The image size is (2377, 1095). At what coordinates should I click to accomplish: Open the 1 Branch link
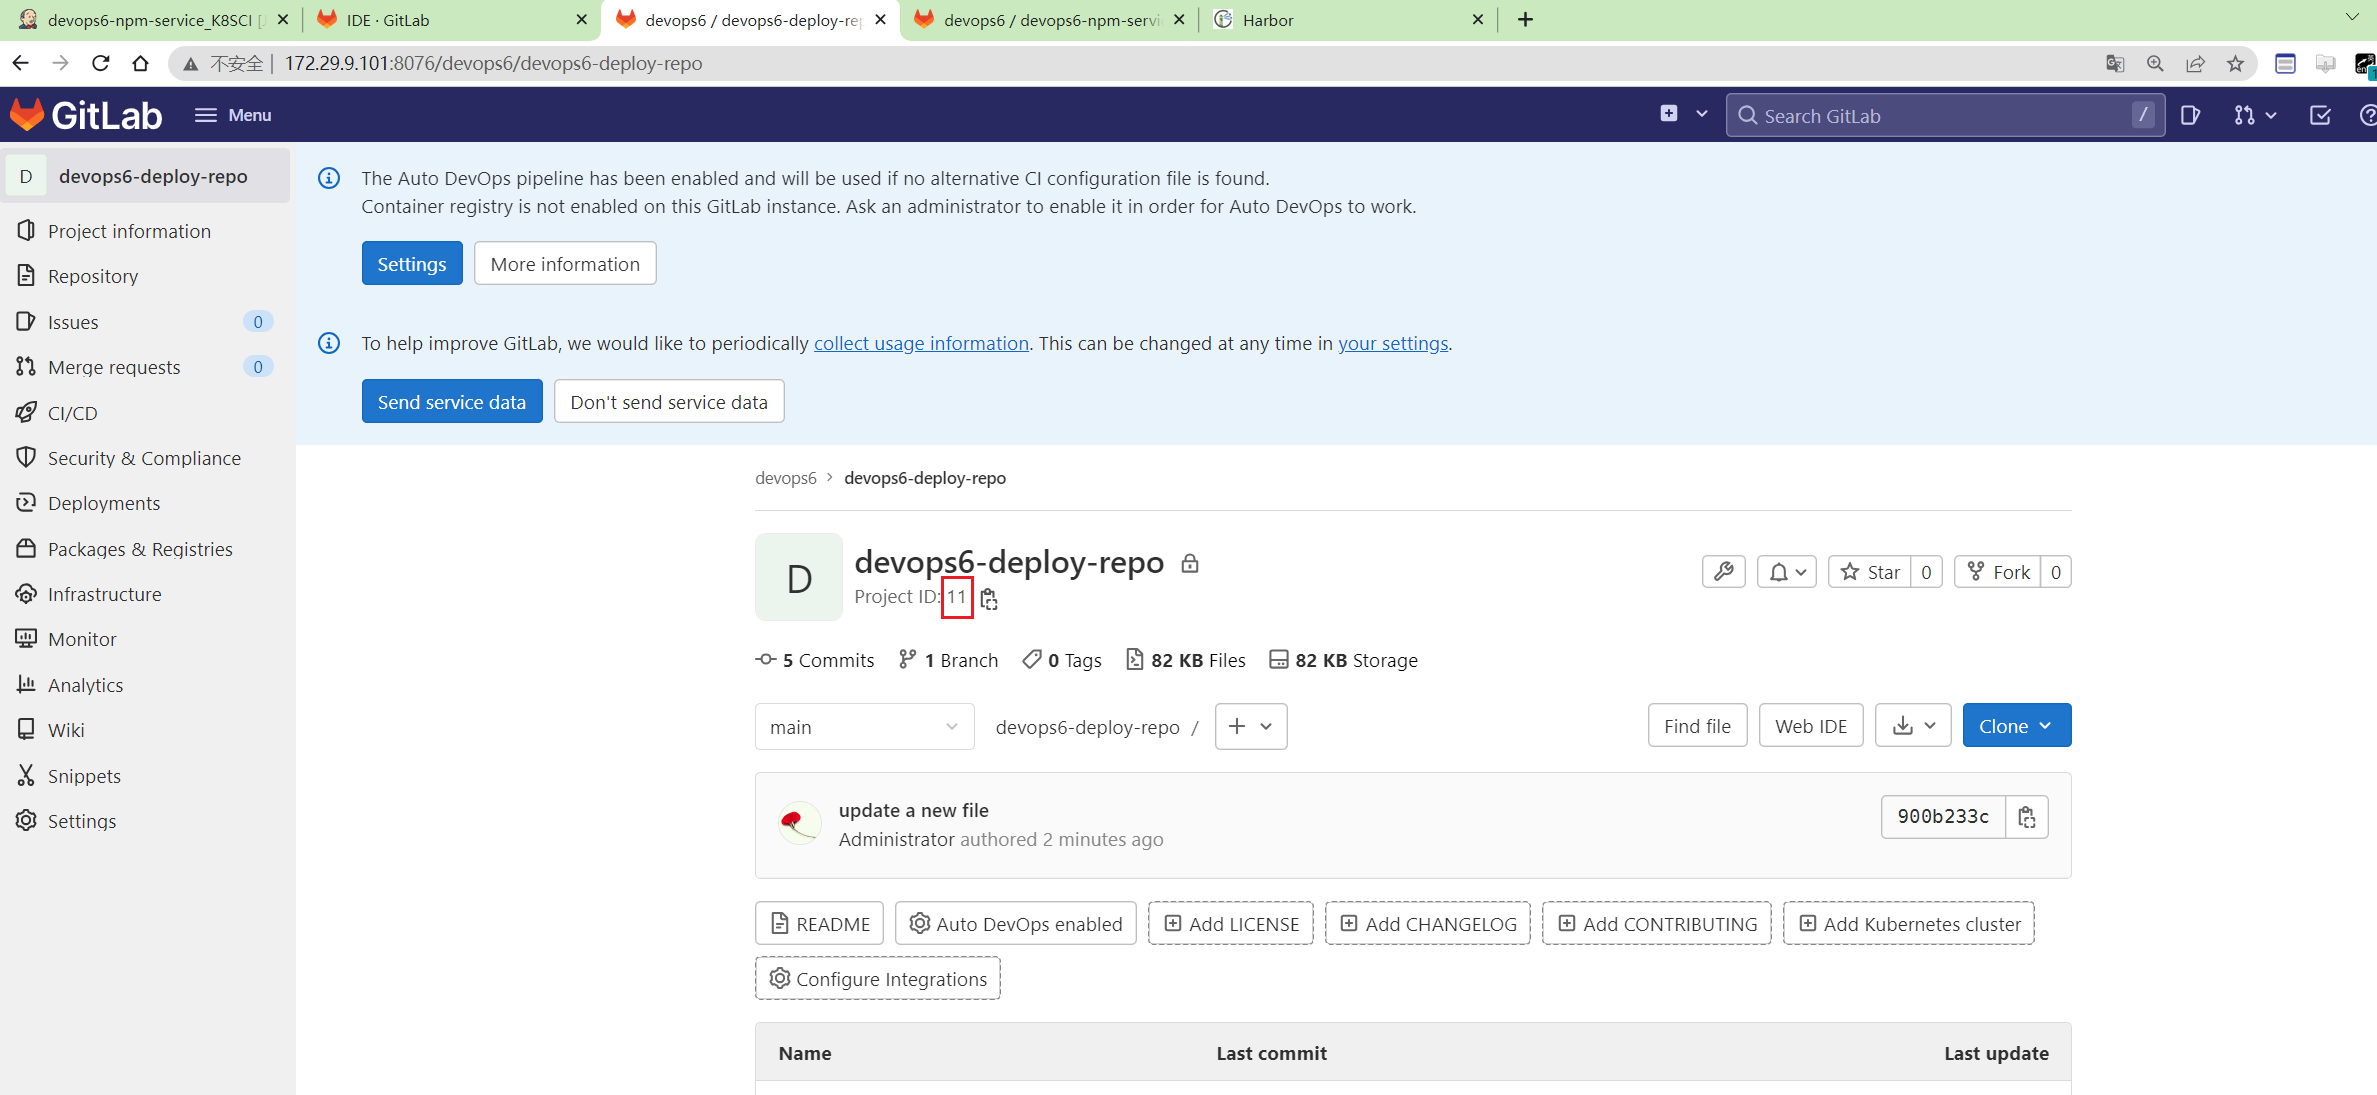(948, 660)
